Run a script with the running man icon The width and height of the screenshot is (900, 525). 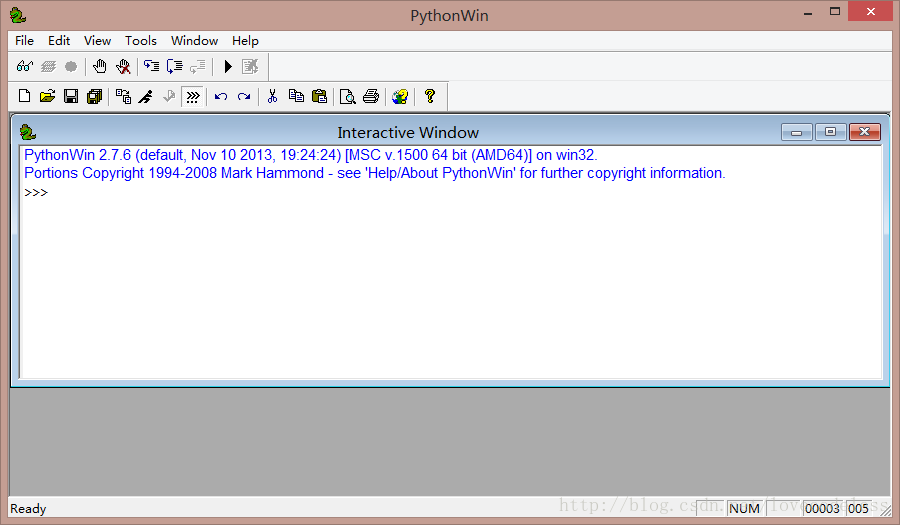pyautogui.click(x=146, y=96)
